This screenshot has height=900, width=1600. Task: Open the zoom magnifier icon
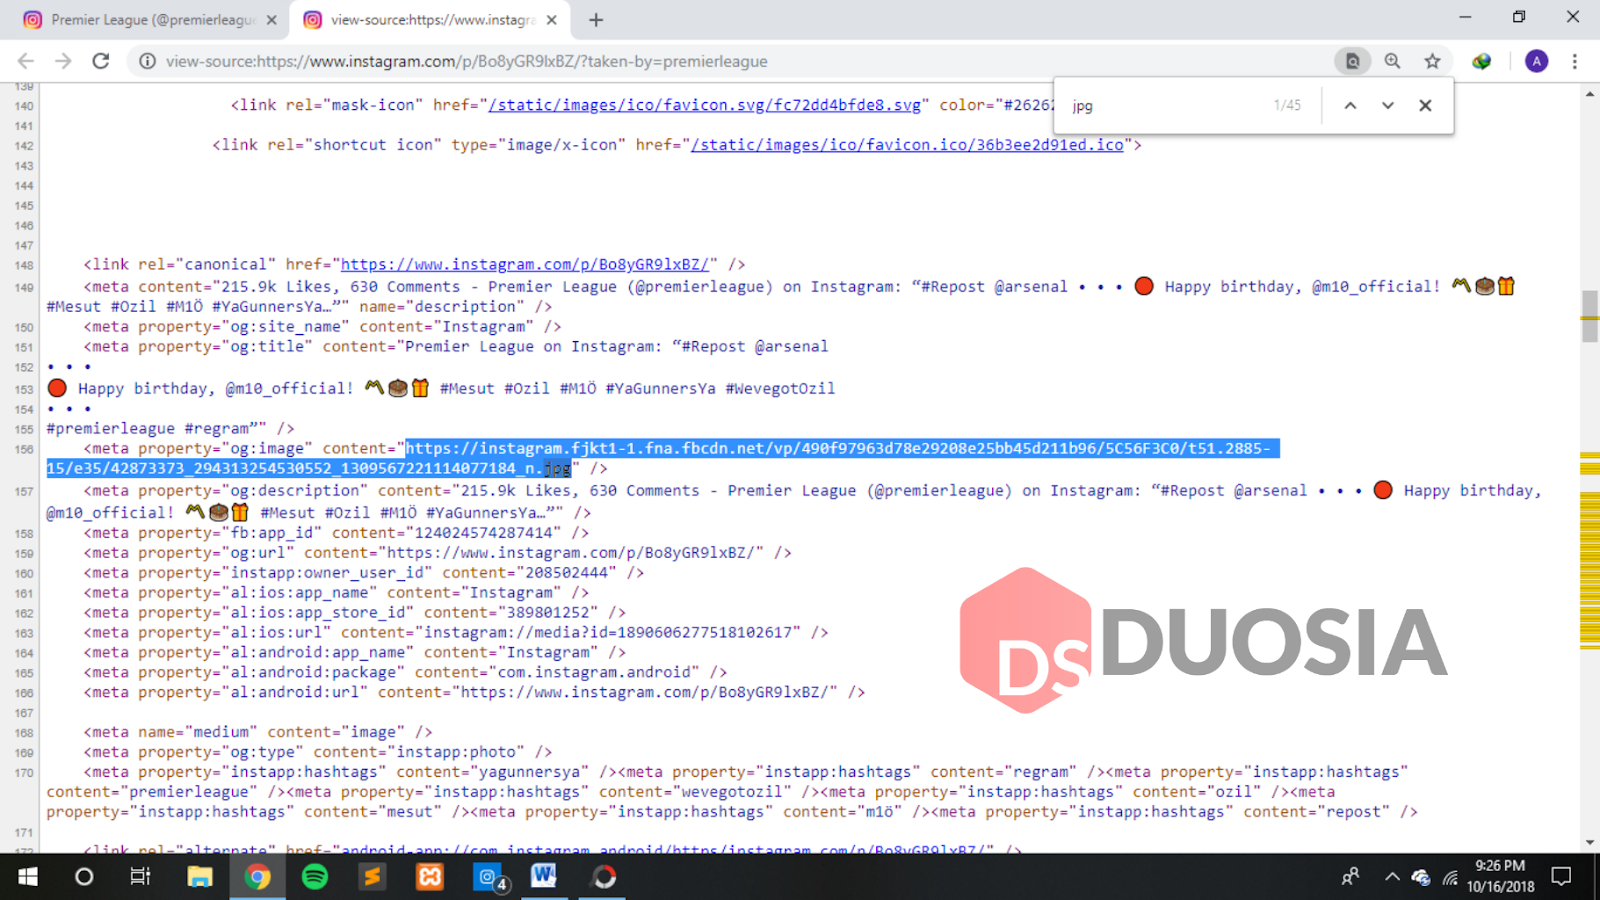tap(1392, 61)
